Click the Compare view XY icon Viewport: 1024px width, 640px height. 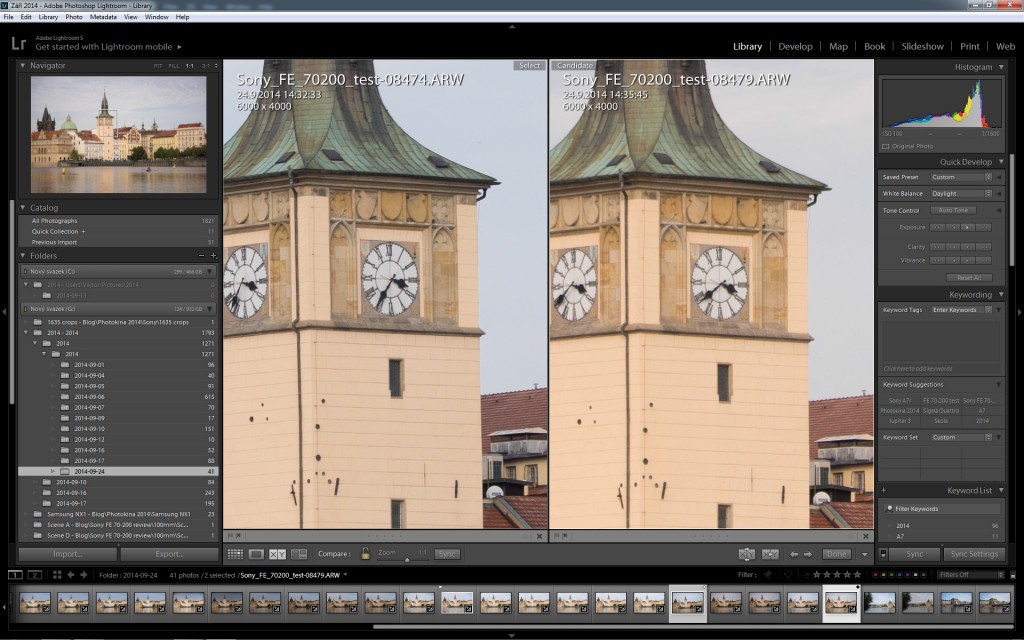pyautogui.click(x=277, y=553)
